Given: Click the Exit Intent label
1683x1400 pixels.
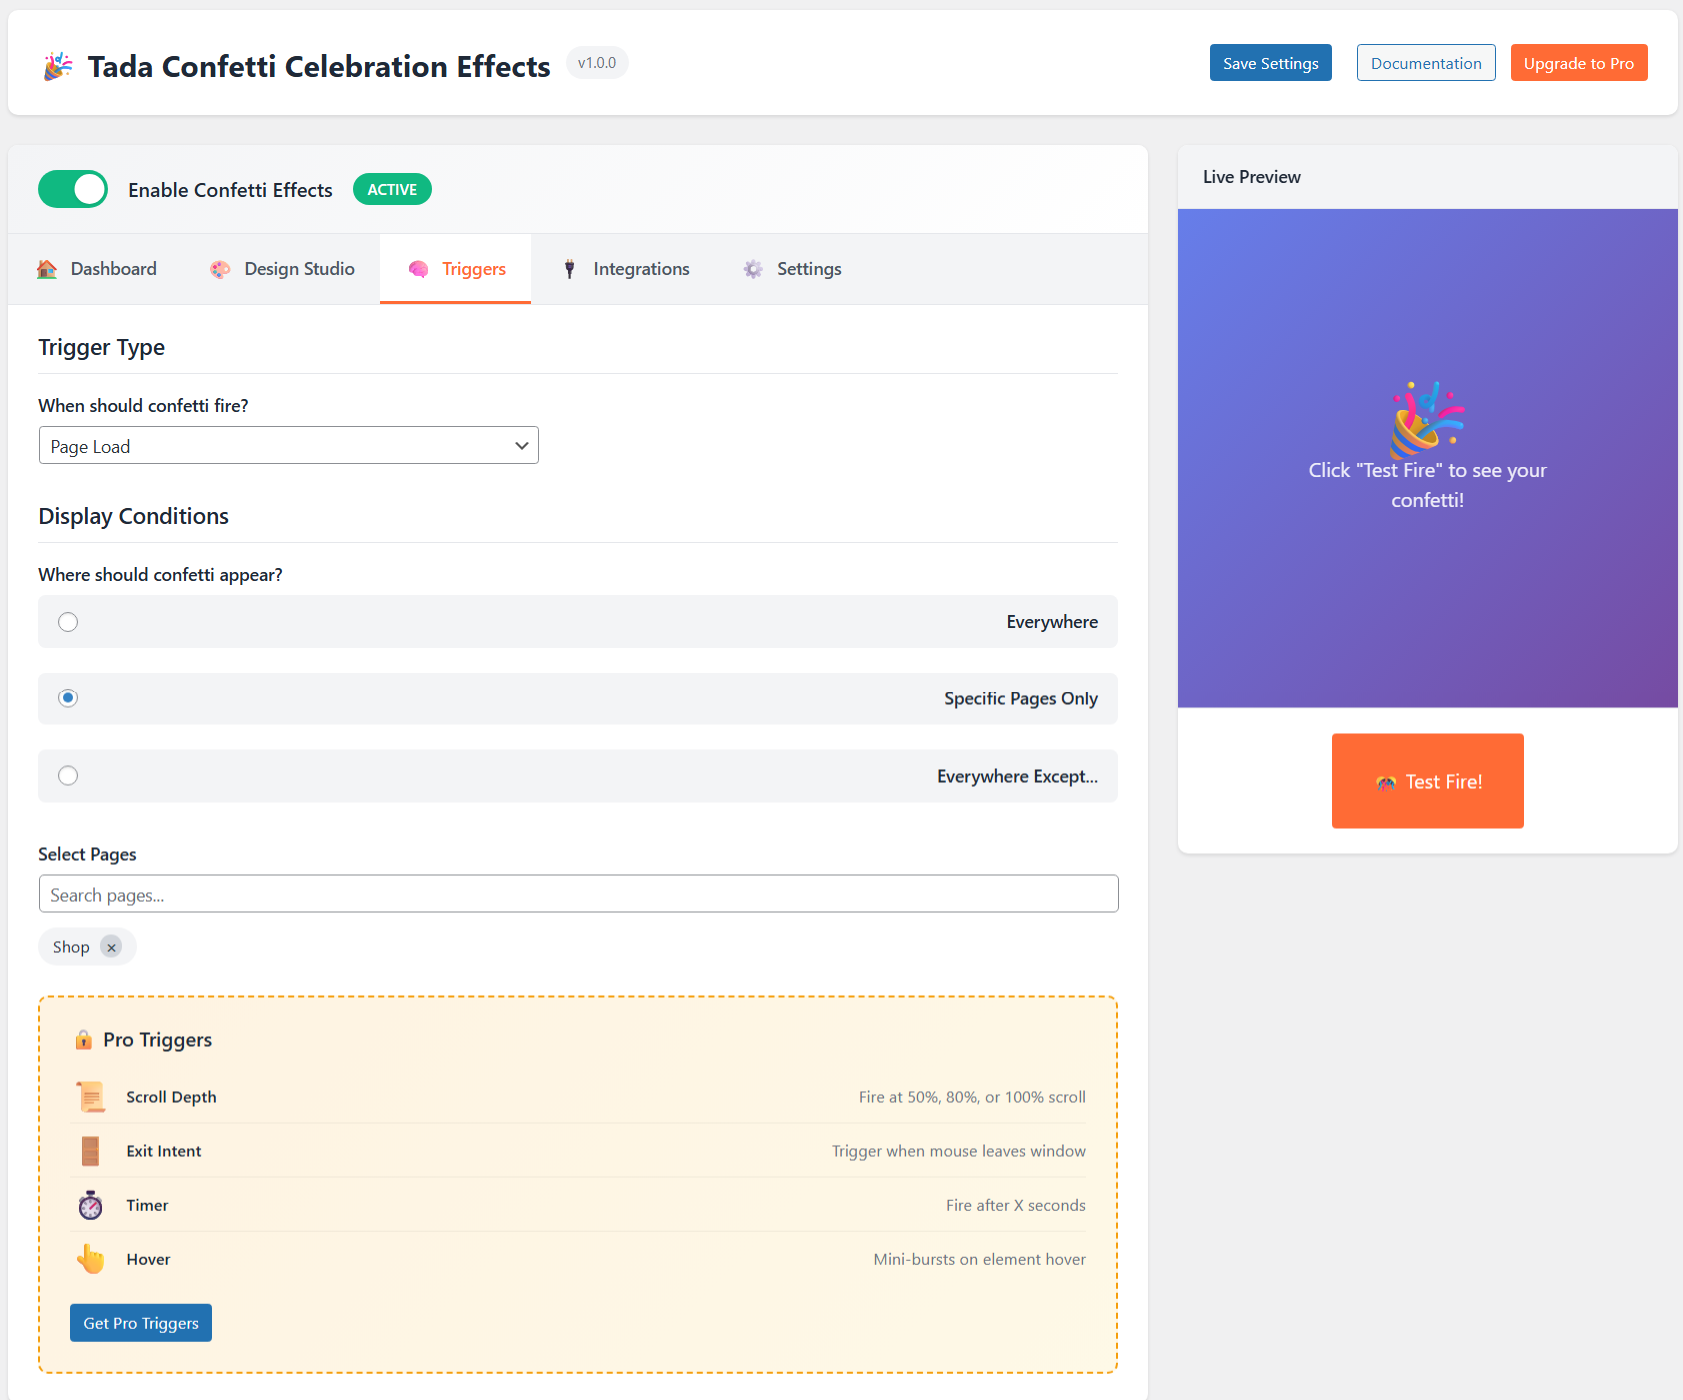Looking at the screenshot, I should pyautogui.click(x=164, y=1151).
